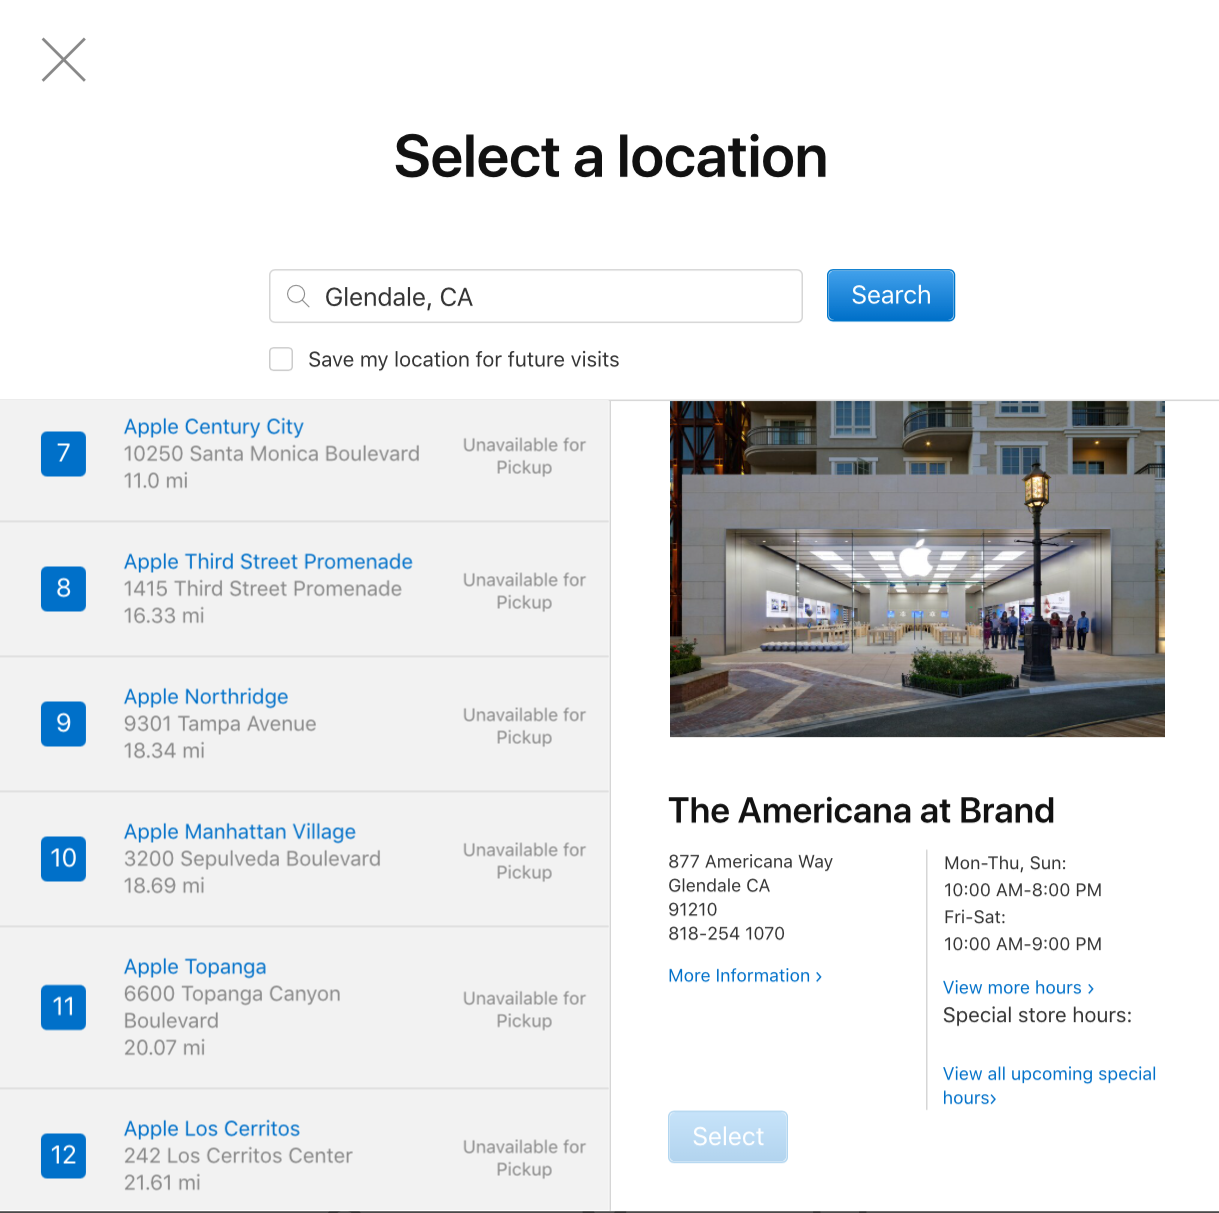Click the 11.0 mi distance text
The image size is (1219, 1213).
(156, 481)
